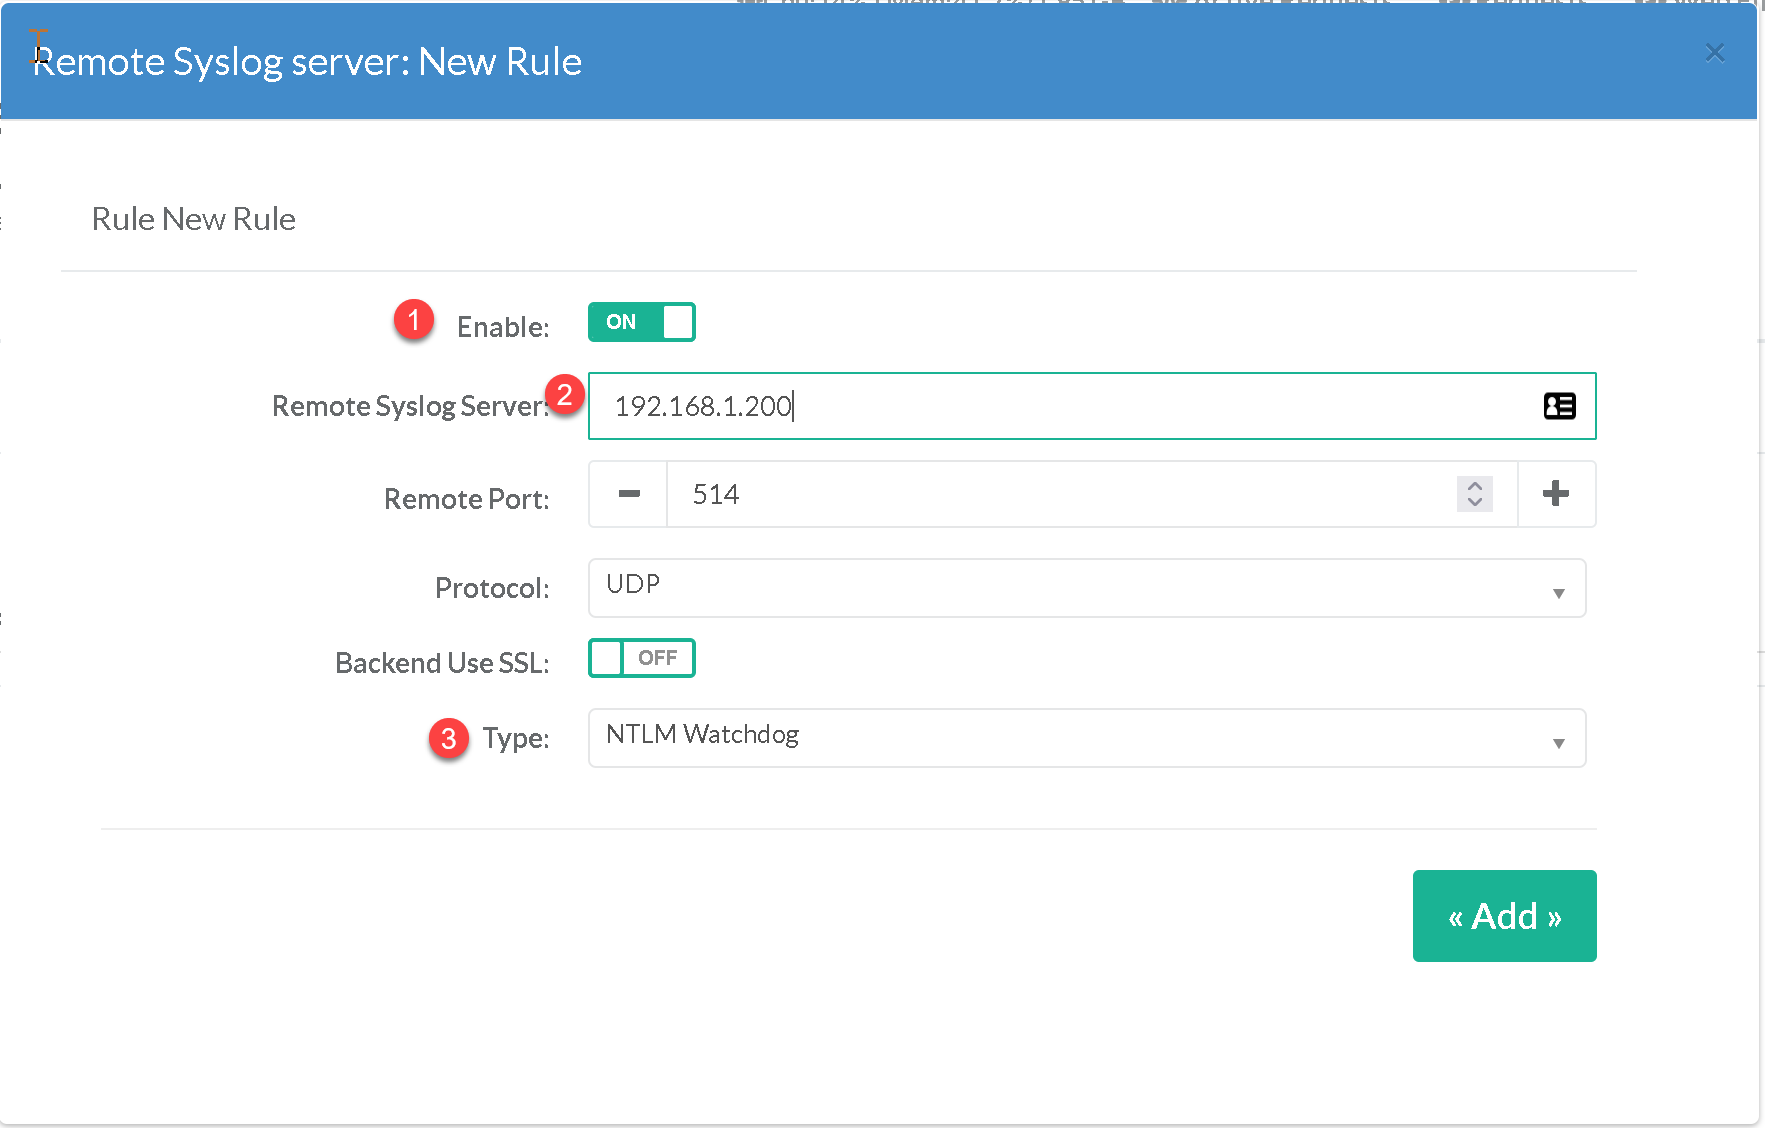This screenshot has width=1765, height=1128.
Task: Click the red step 2 badge
Action: 565,395
